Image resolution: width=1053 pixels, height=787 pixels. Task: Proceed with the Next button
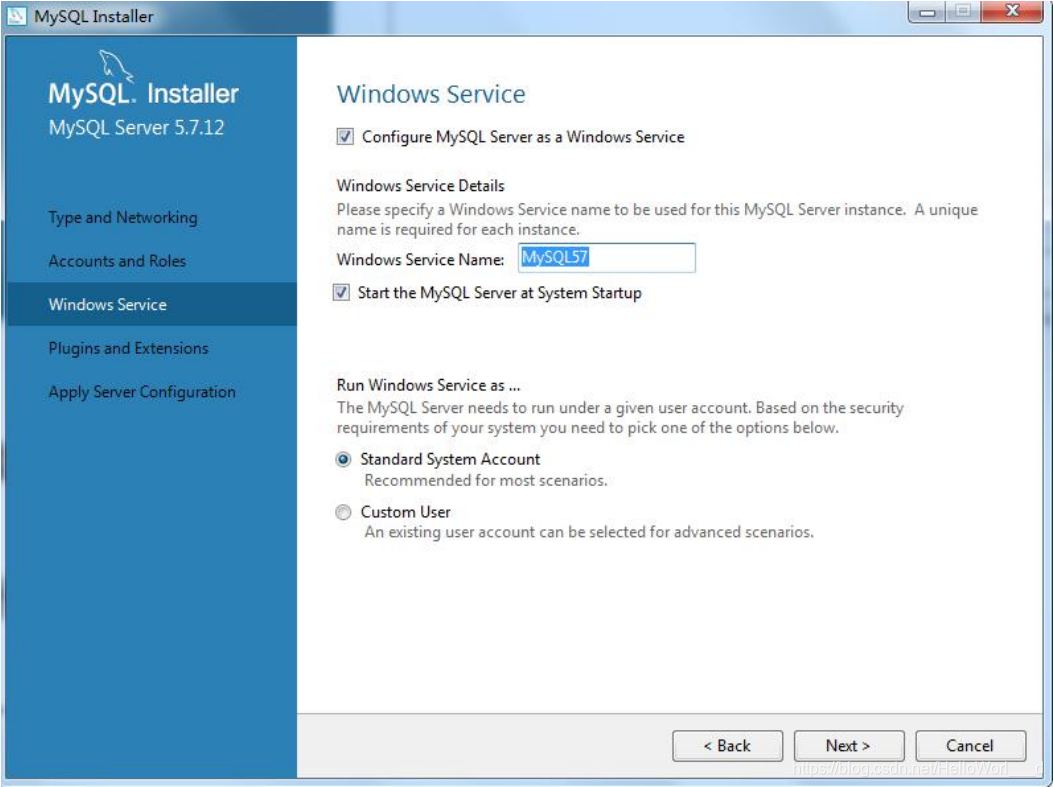click(x=849, y=745)
